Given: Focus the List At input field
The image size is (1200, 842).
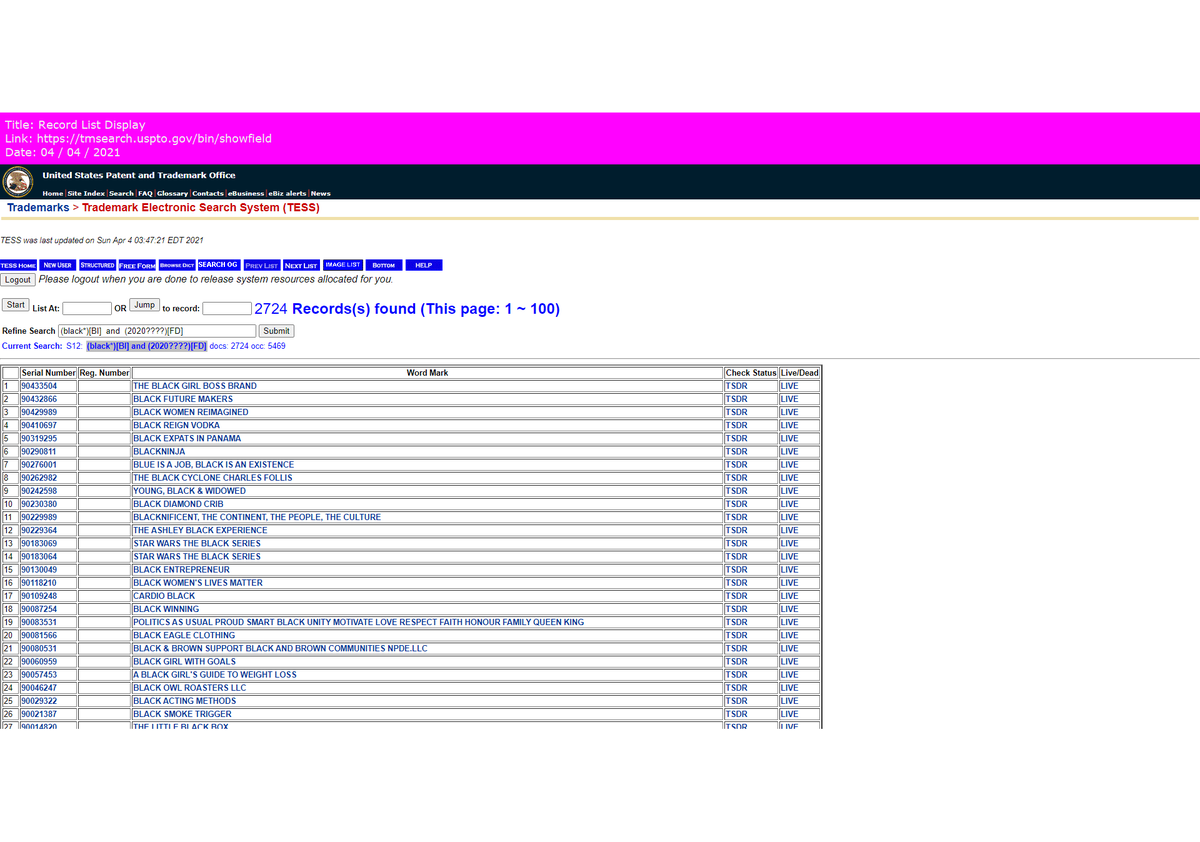Looking at the screenshot, I should click(x=87, y=309).
